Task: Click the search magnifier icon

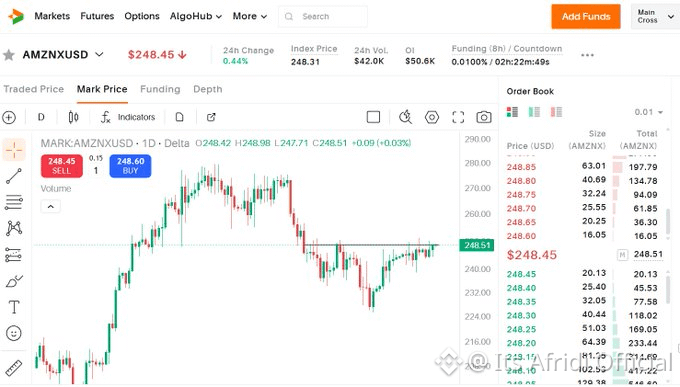Action: (289, 16)
